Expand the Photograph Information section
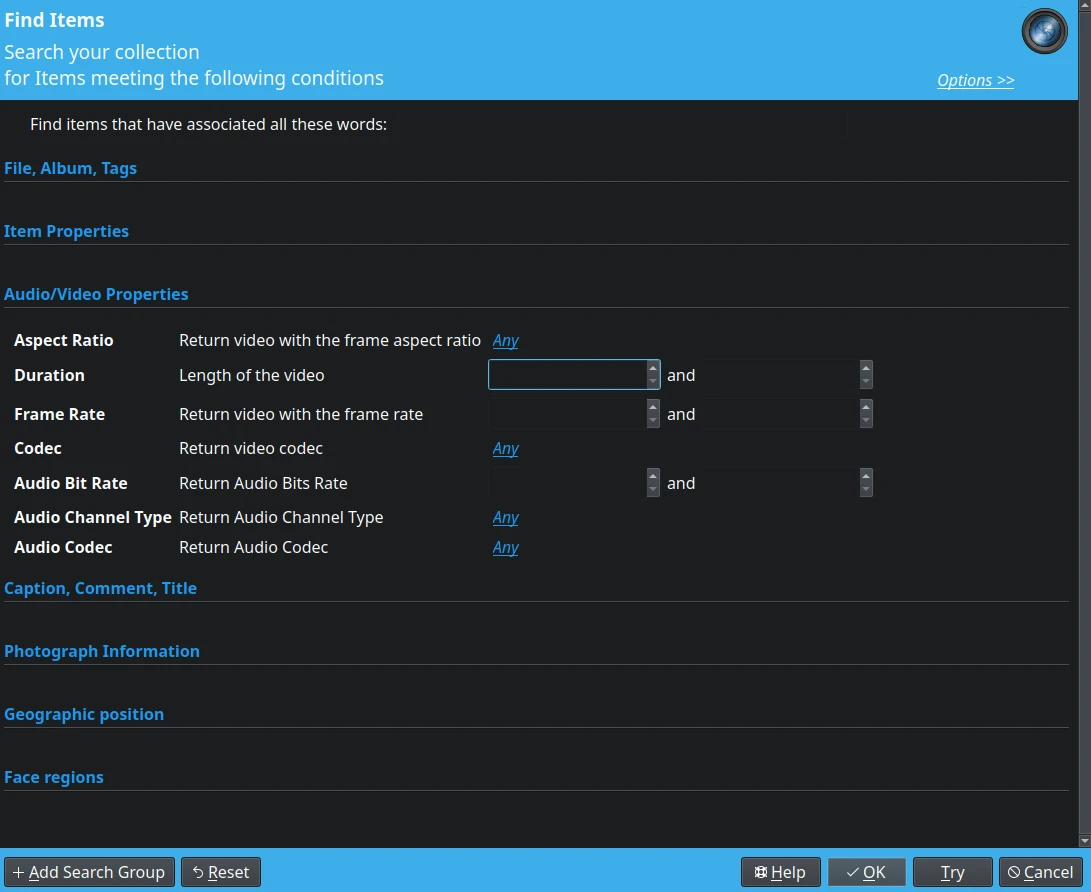Viewport: 1091px width, 892px height. coord(102,651)
